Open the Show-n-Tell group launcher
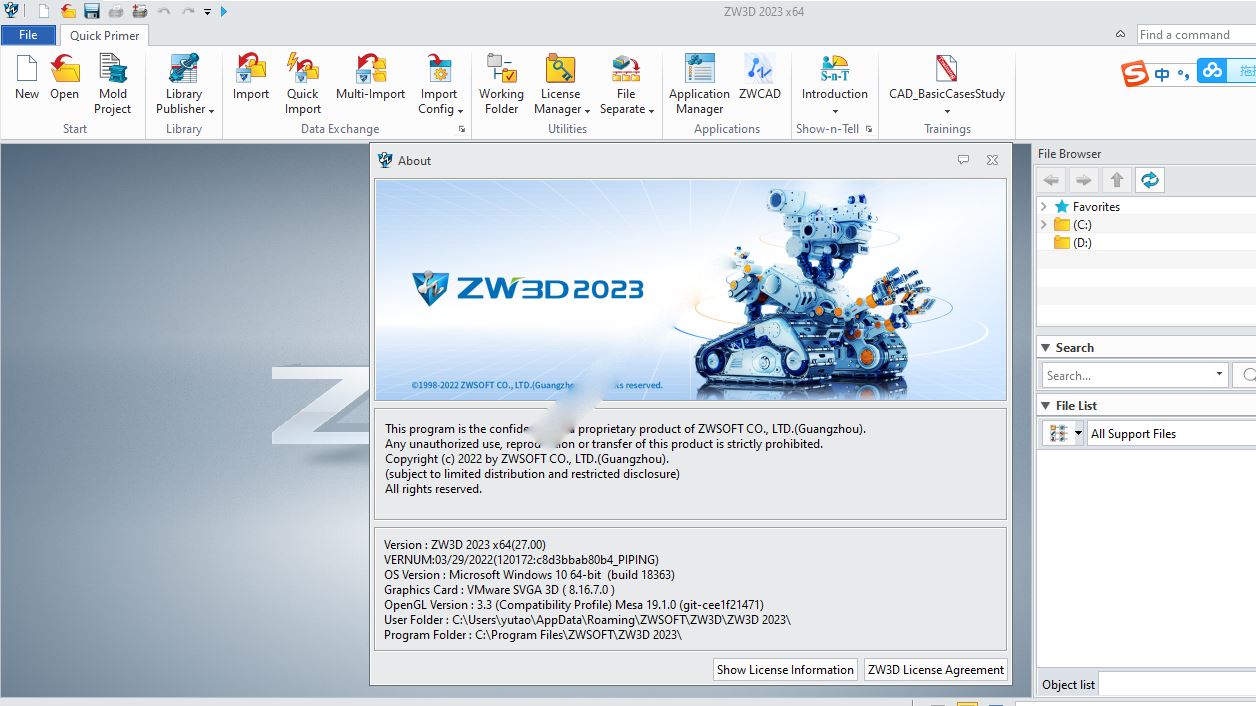The height and width of the screenshot is (706, 1256). [869, 130]
